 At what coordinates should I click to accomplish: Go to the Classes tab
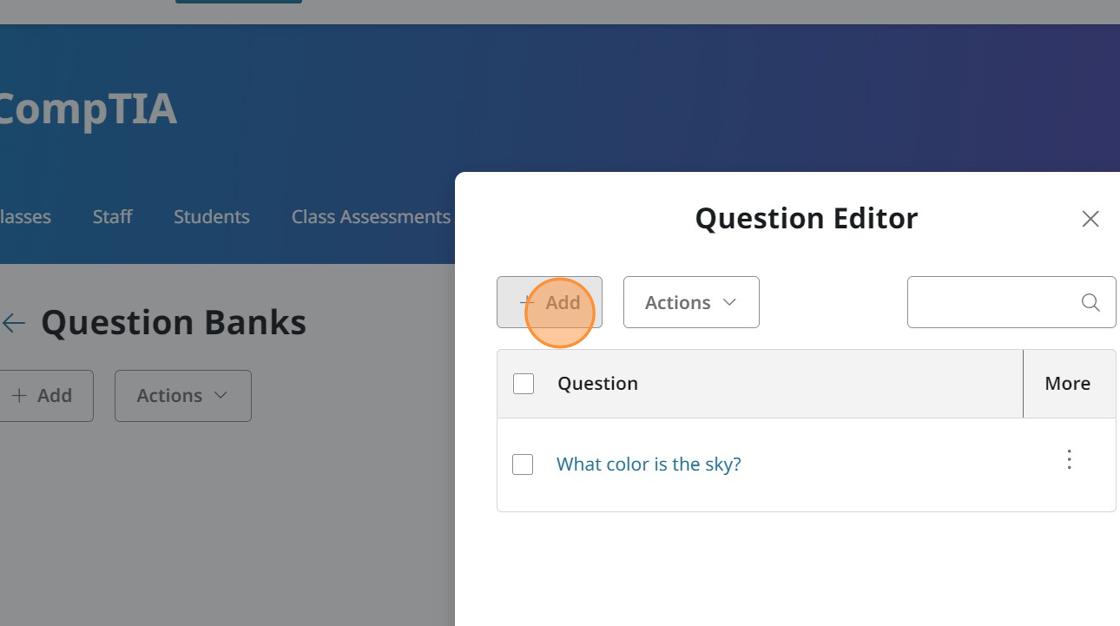[25, 217]
